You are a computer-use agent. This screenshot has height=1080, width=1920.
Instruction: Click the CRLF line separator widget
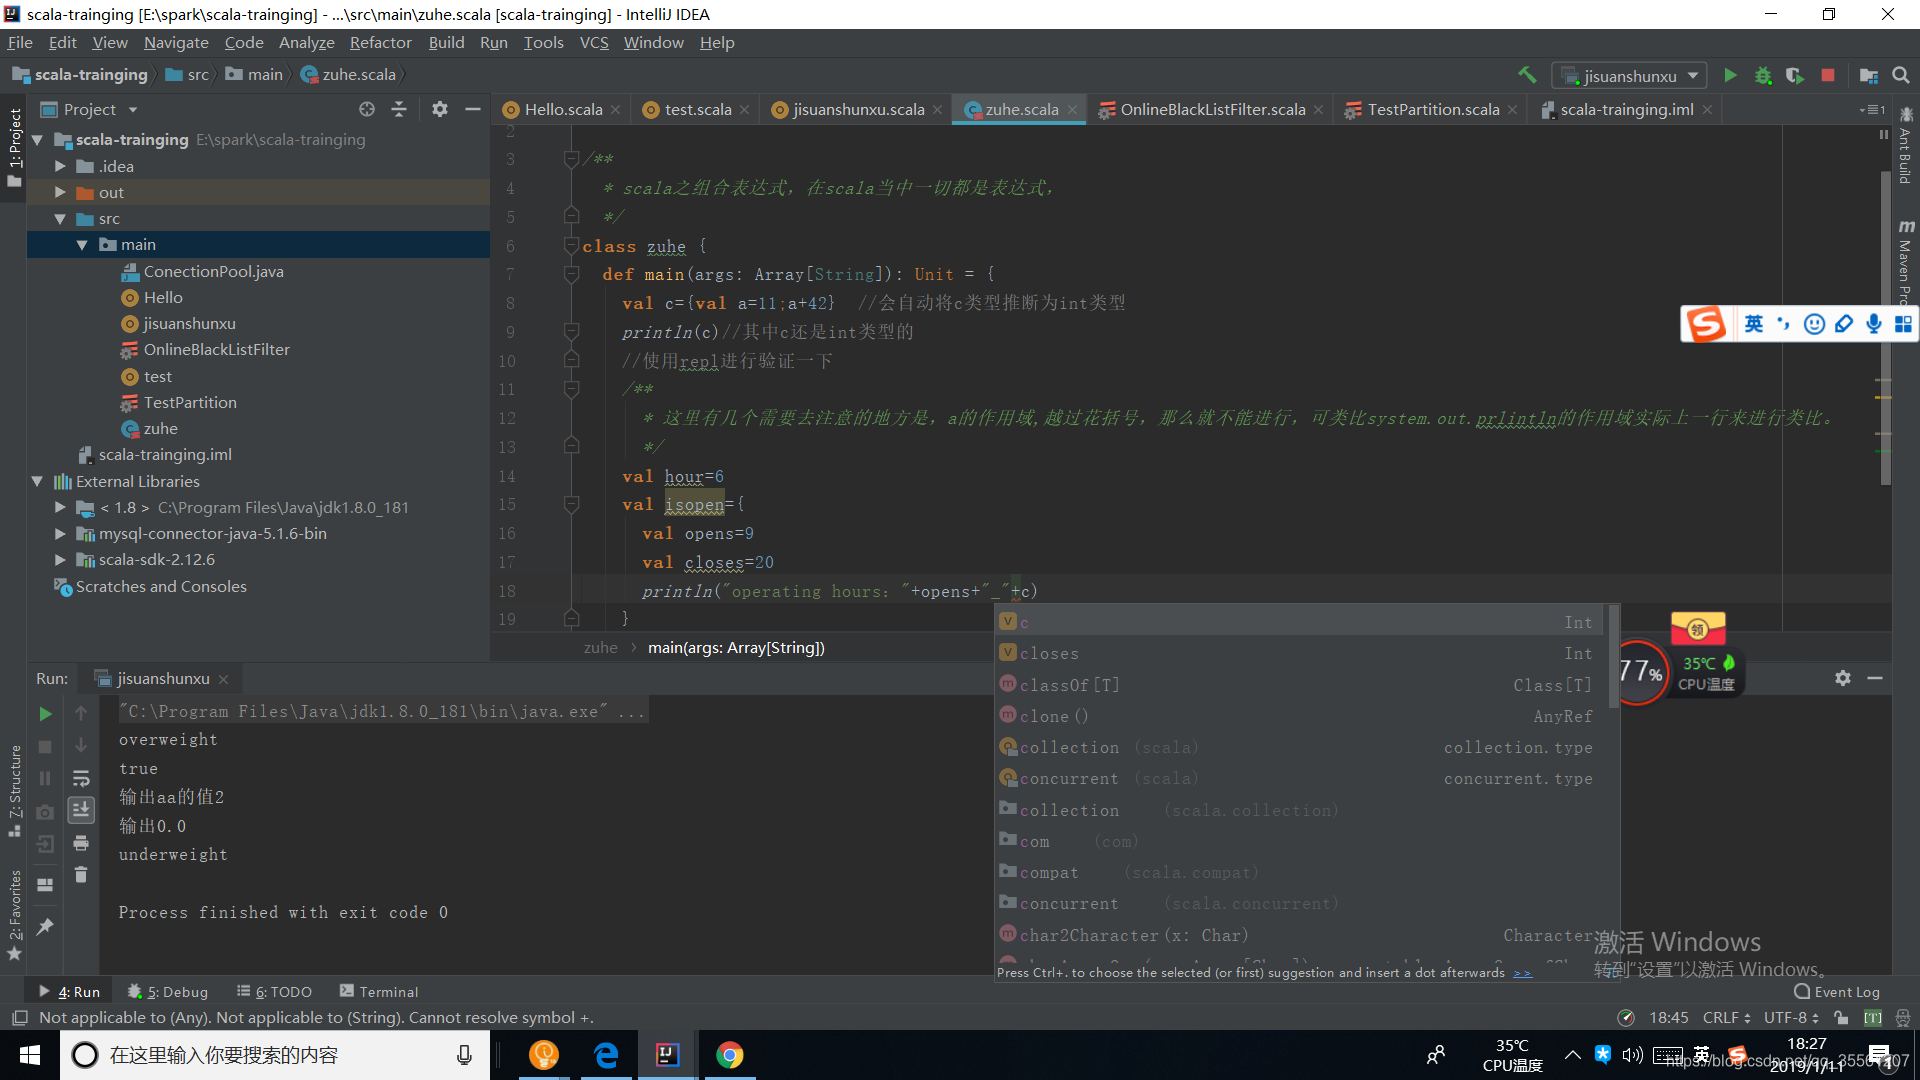click(x=1726, y=1017)
